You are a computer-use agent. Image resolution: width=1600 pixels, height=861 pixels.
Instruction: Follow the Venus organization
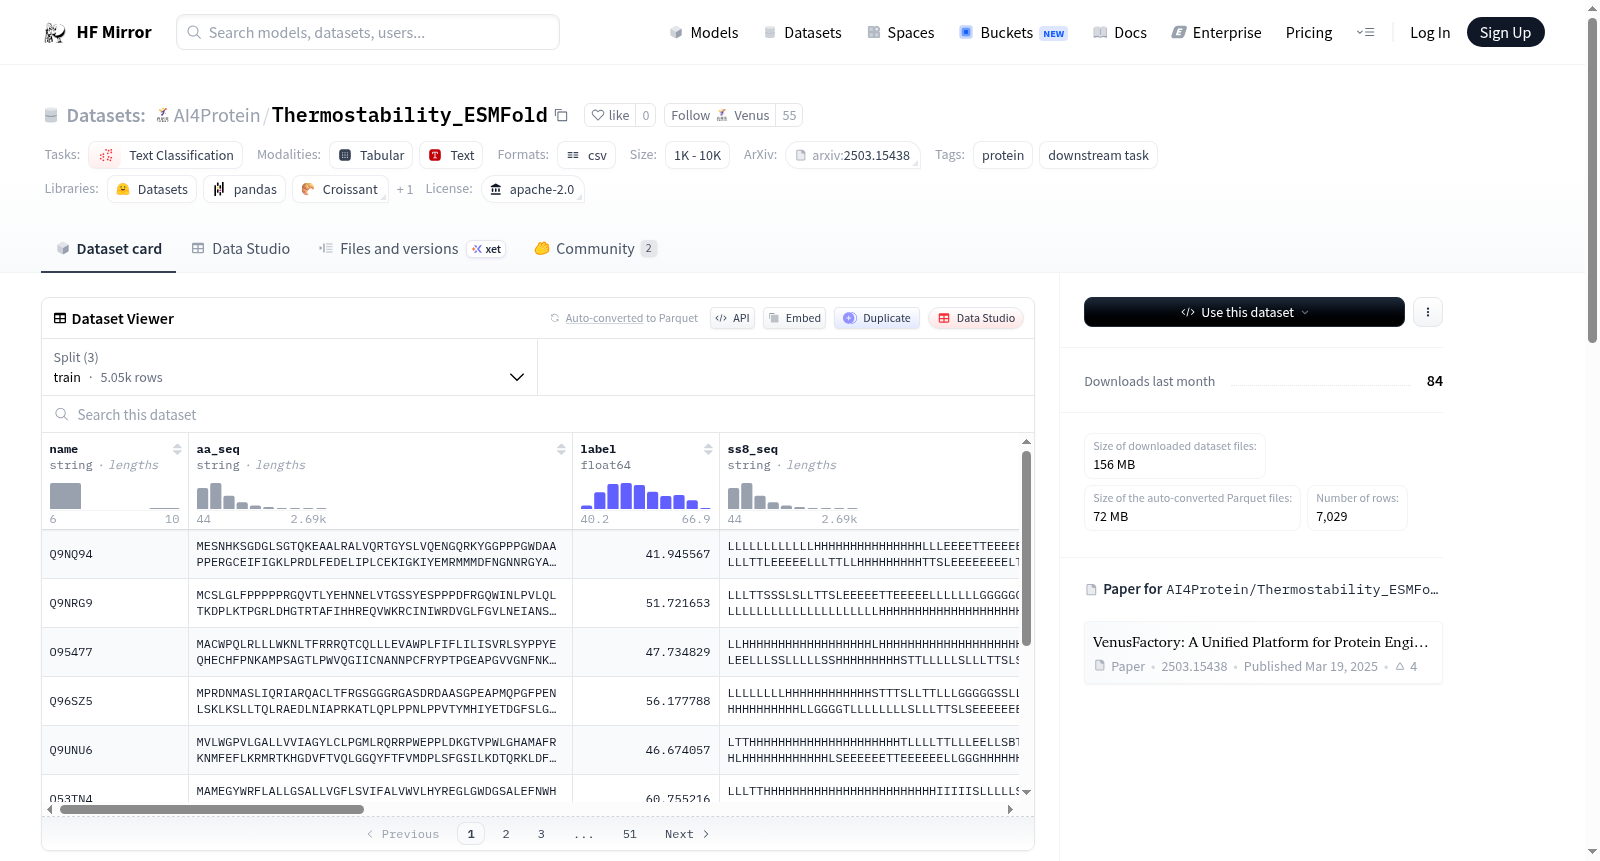click(x=720, y=116)
